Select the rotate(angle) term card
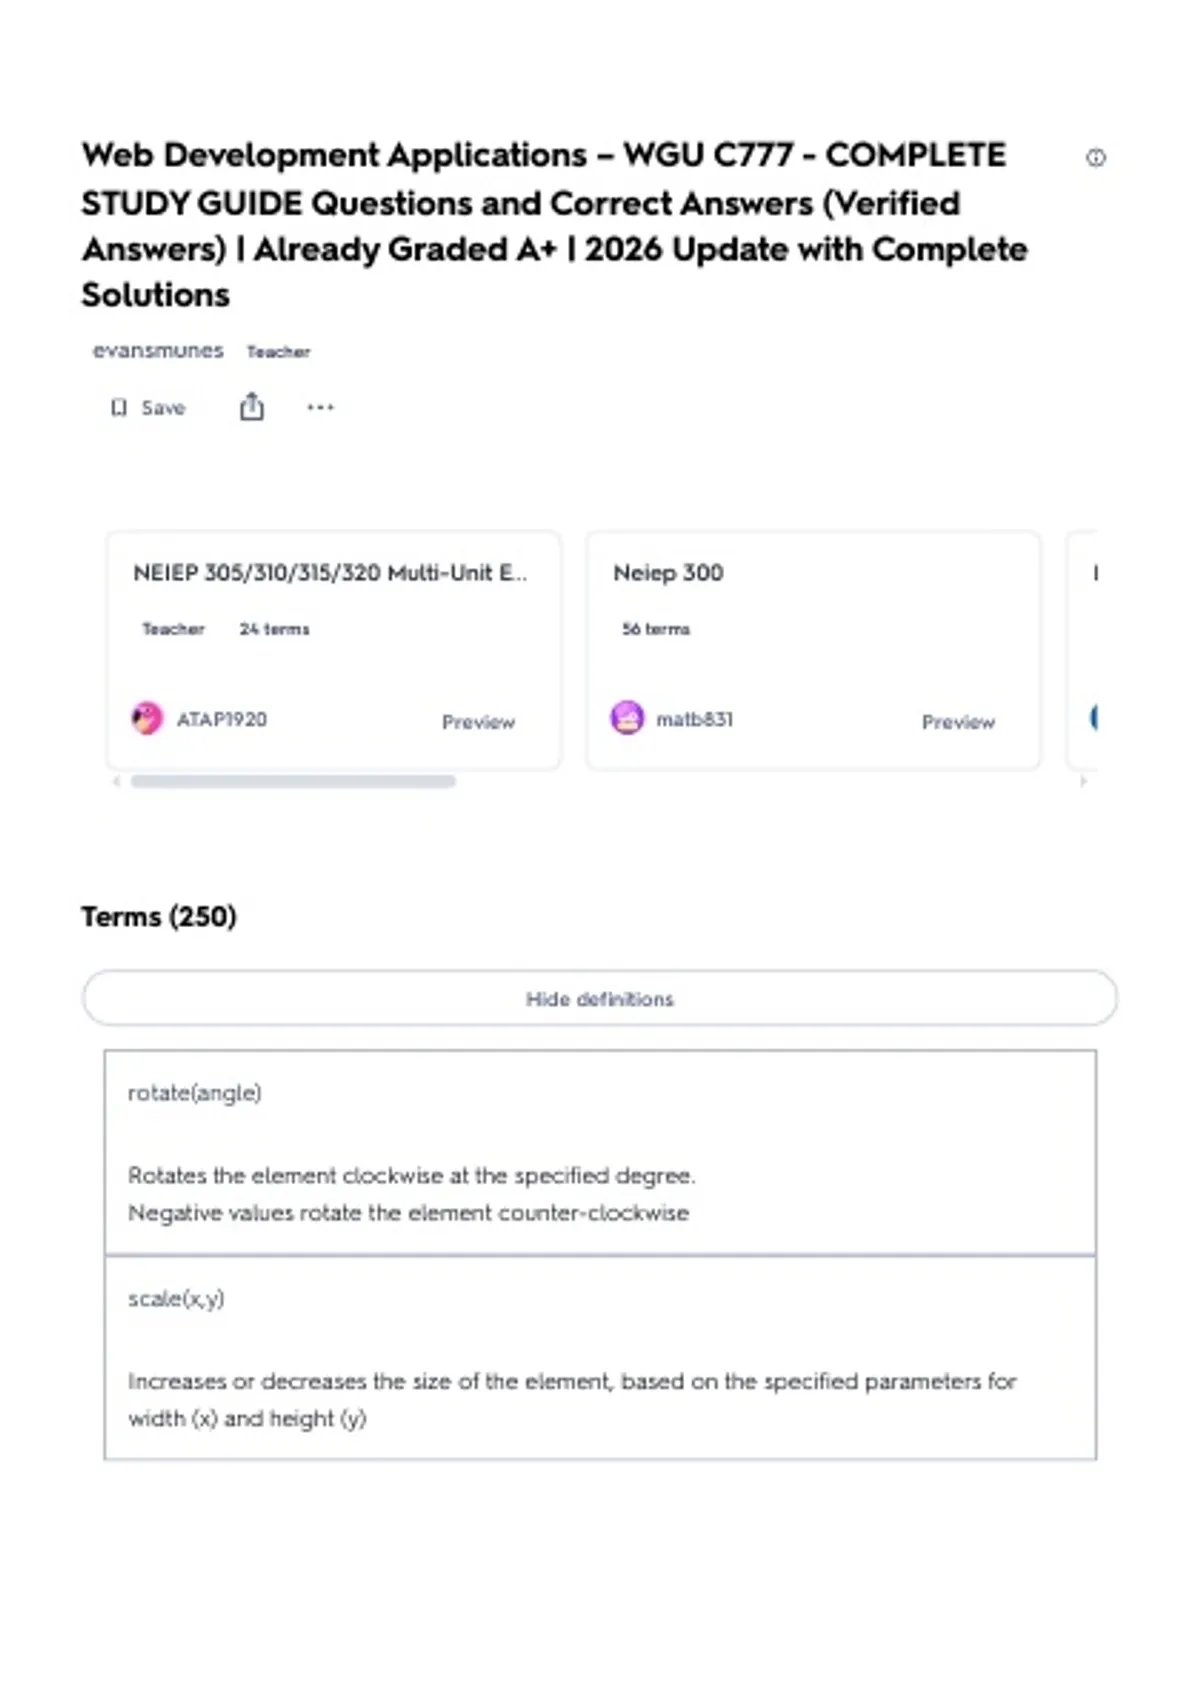 pos(600,1152)
